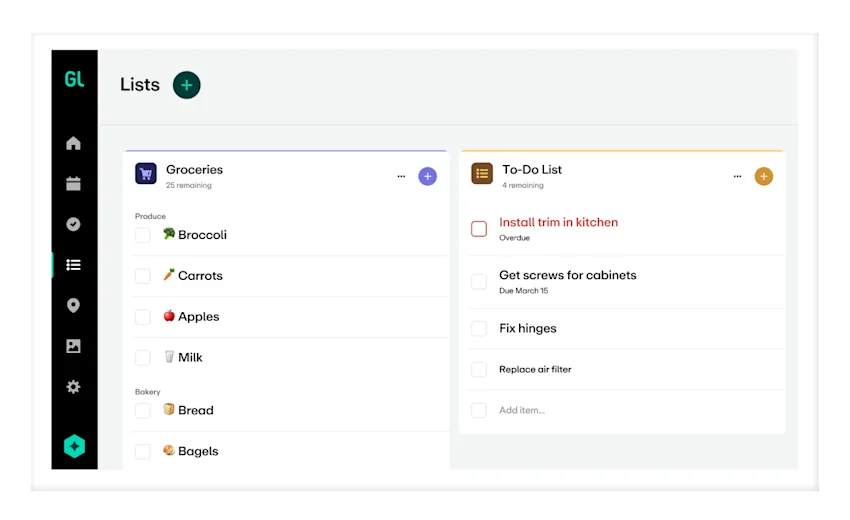Open the Location pin sidebar icon
Screen dimensions: 850x520
point(73,305)
